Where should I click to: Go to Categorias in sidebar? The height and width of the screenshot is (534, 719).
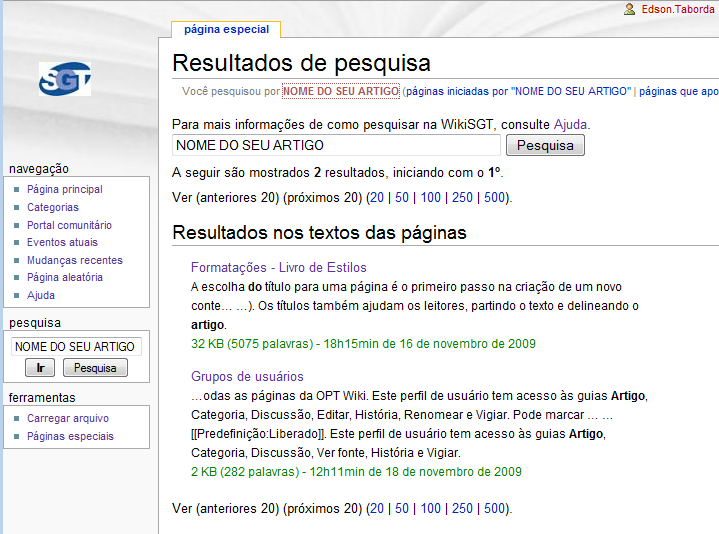pos(52,207)
